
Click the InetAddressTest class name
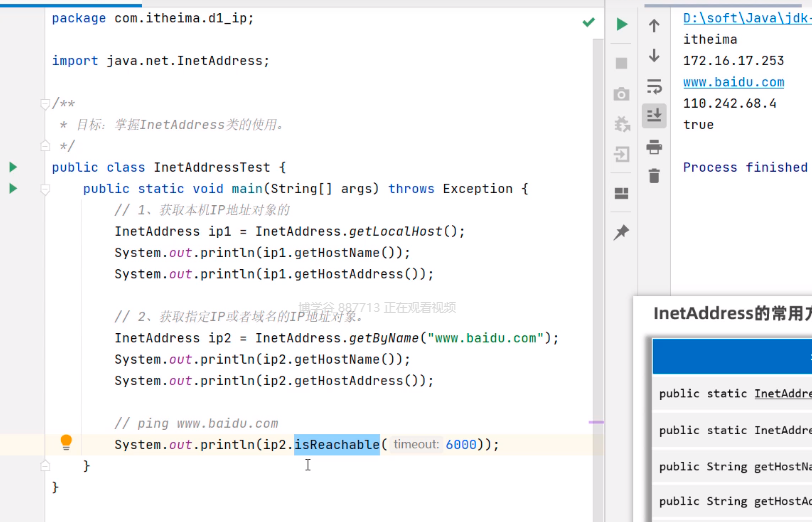212,167
